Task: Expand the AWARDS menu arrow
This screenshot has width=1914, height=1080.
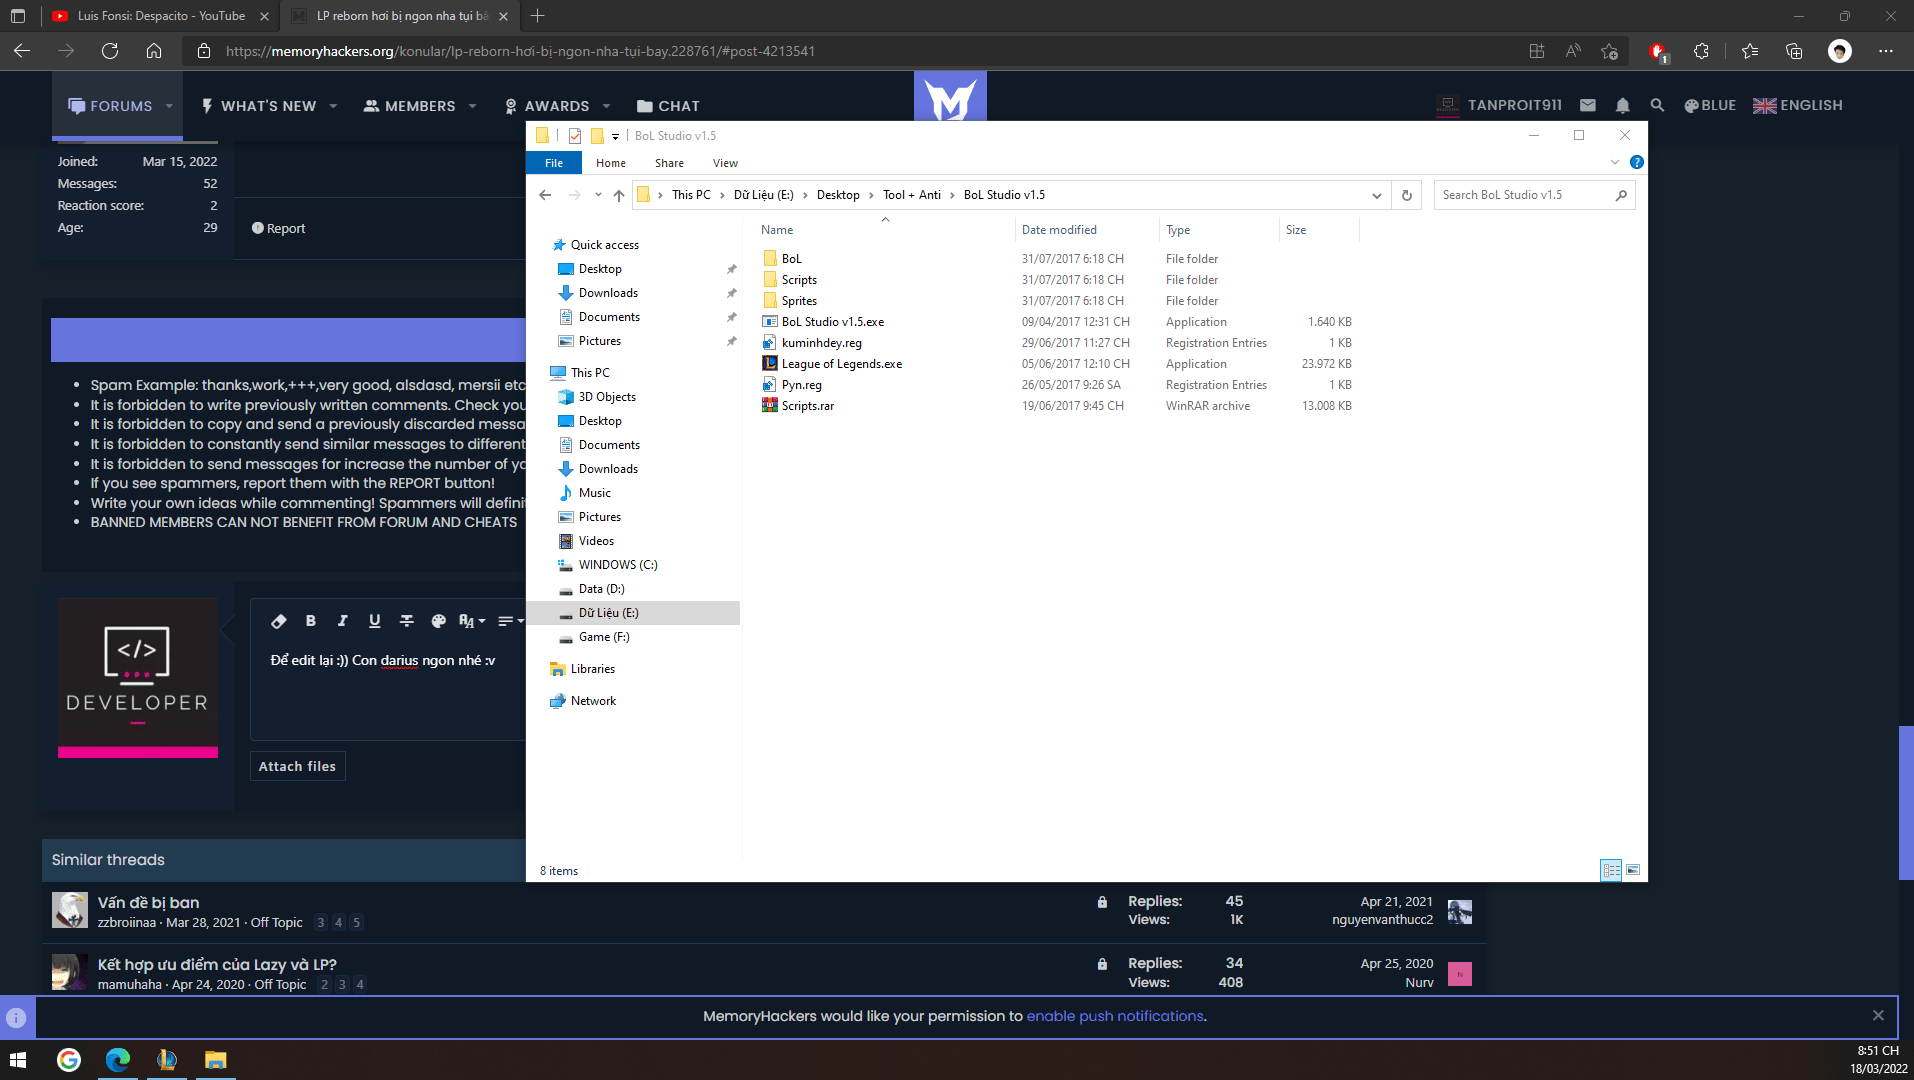Action: [606, 106]
